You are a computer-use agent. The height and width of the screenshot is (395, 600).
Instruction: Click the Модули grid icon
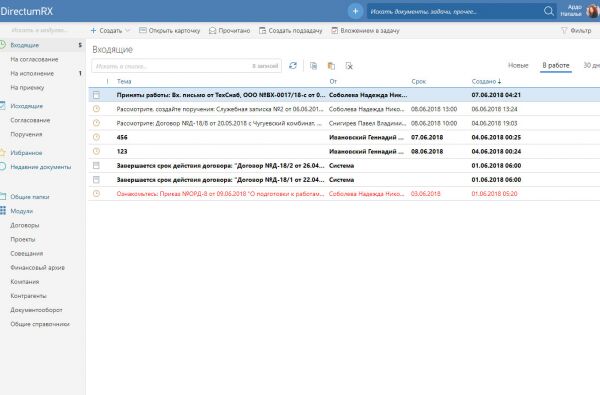tap(3, 211)
